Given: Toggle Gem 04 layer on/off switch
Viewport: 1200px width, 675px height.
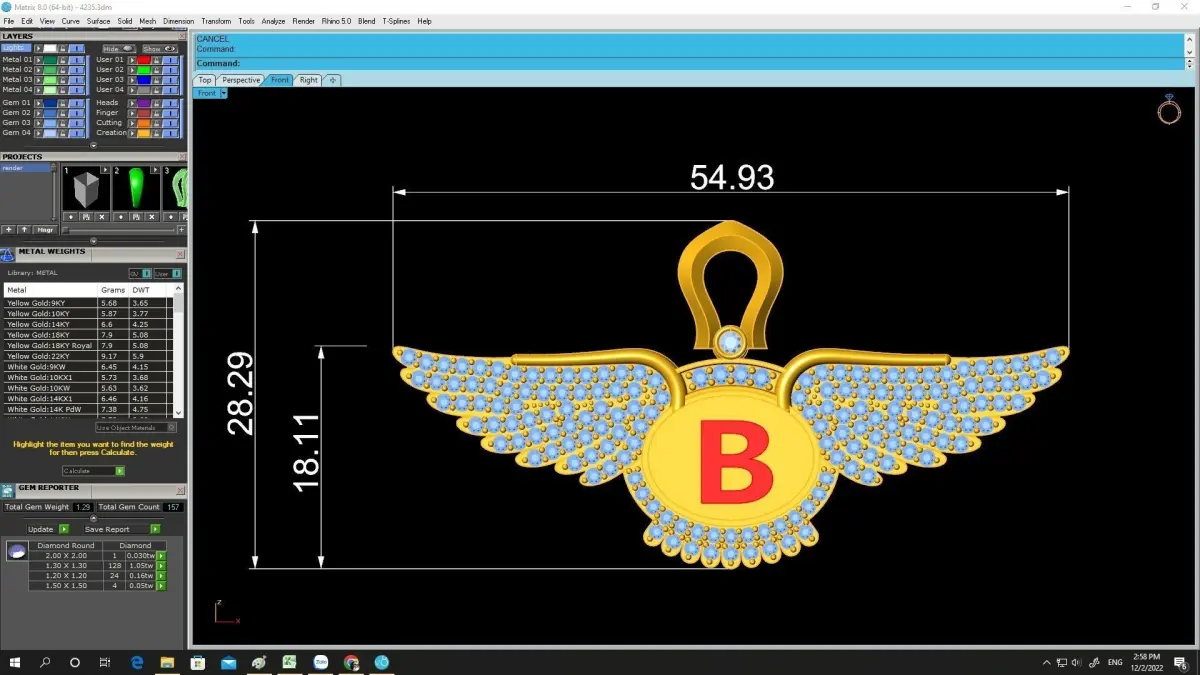Looking at the screenshot, I should pos(76,133).
